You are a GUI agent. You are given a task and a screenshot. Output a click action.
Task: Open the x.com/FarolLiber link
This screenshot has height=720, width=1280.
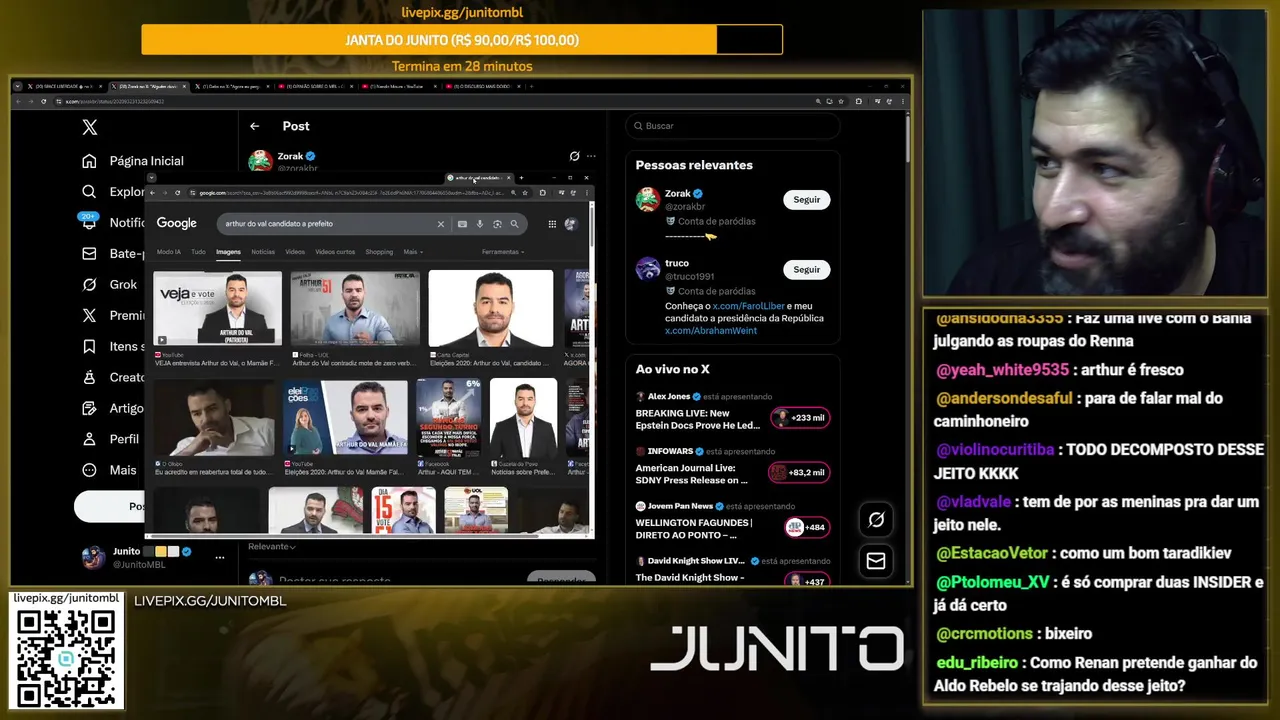coord(749,306)
